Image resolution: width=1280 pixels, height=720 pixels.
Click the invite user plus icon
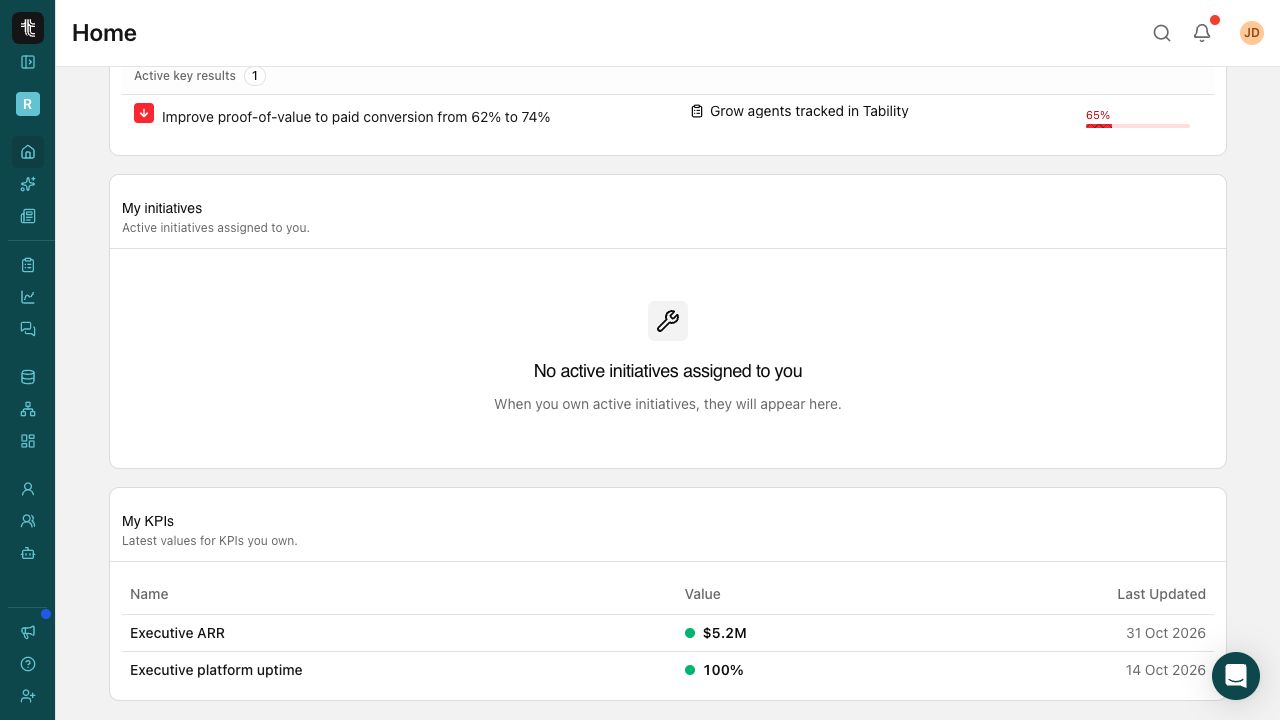click(28, 696)
